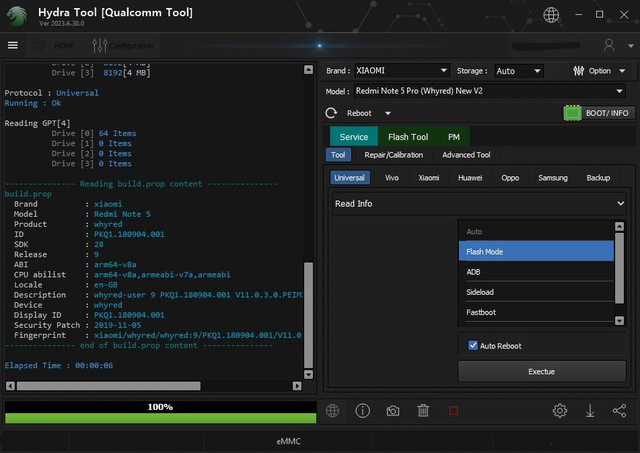Clear the log with the trash icon

coord(423,411)
